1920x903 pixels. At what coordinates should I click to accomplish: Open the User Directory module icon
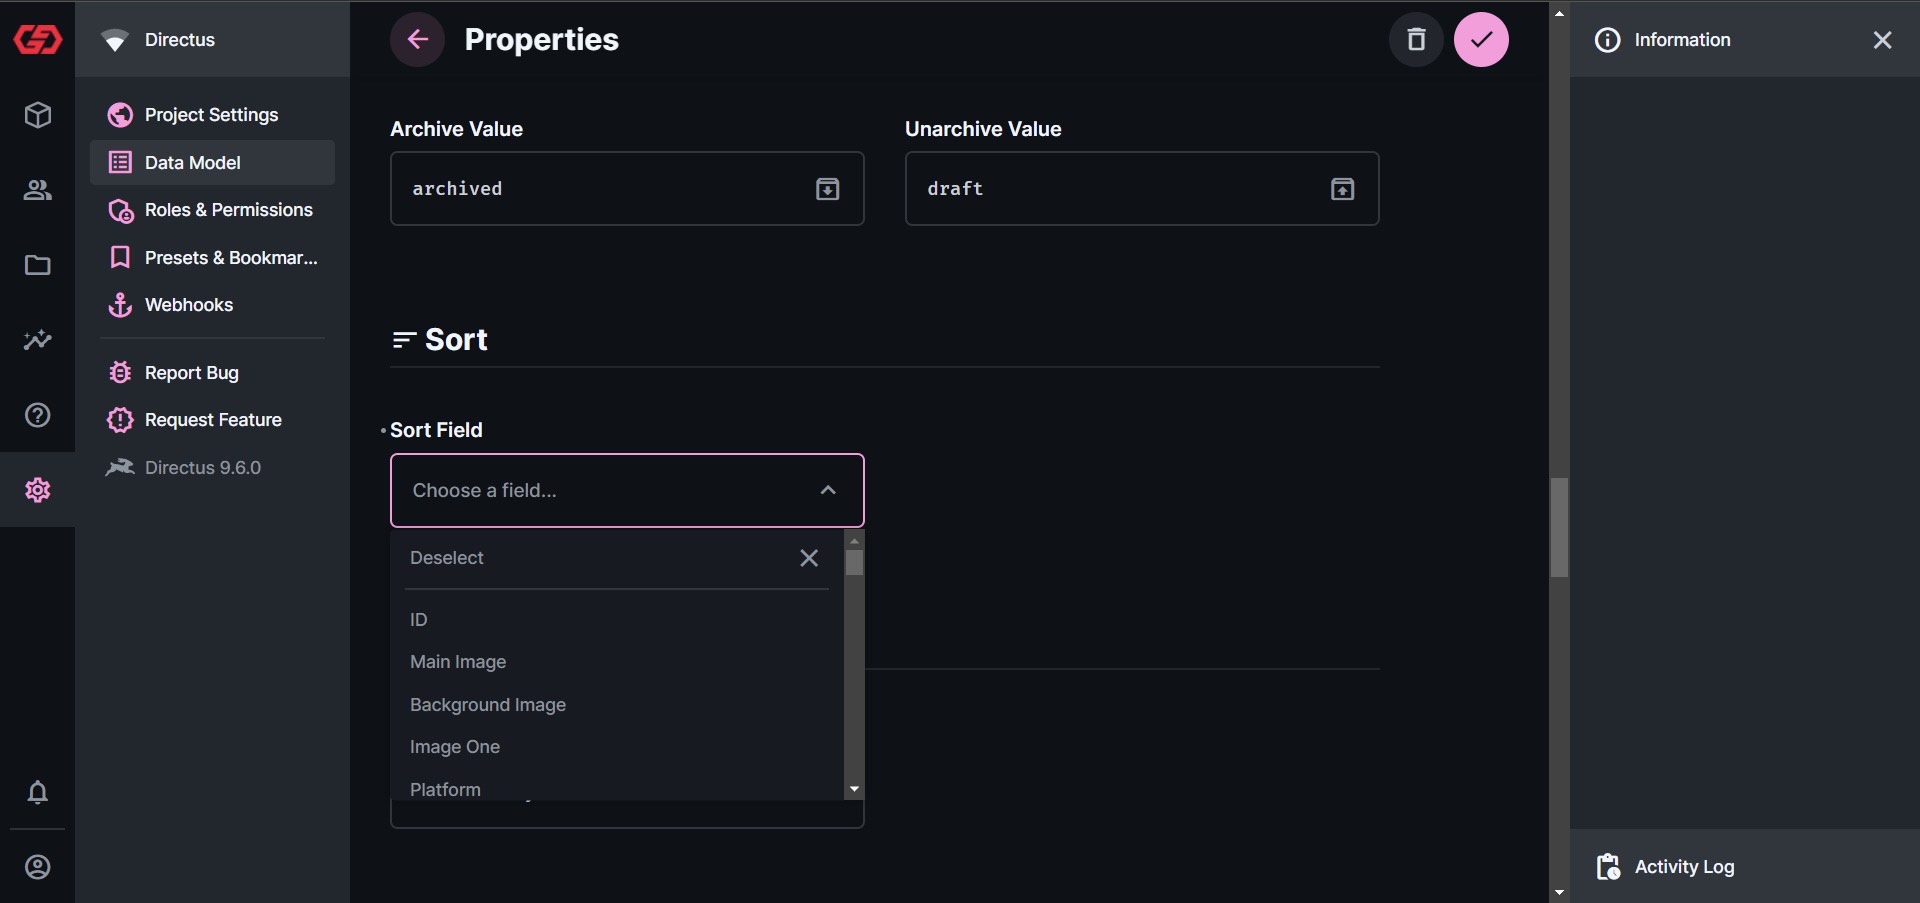37,190
